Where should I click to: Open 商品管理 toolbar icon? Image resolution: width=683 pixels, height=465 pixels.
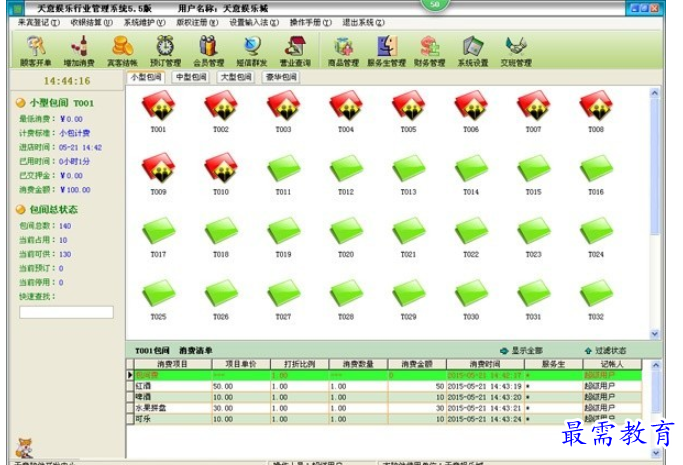pos(343,51)
